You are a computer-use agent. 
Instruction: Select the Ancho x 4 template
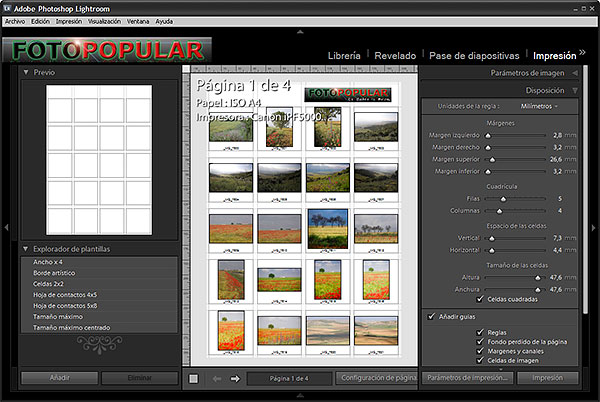coord(99,262)
